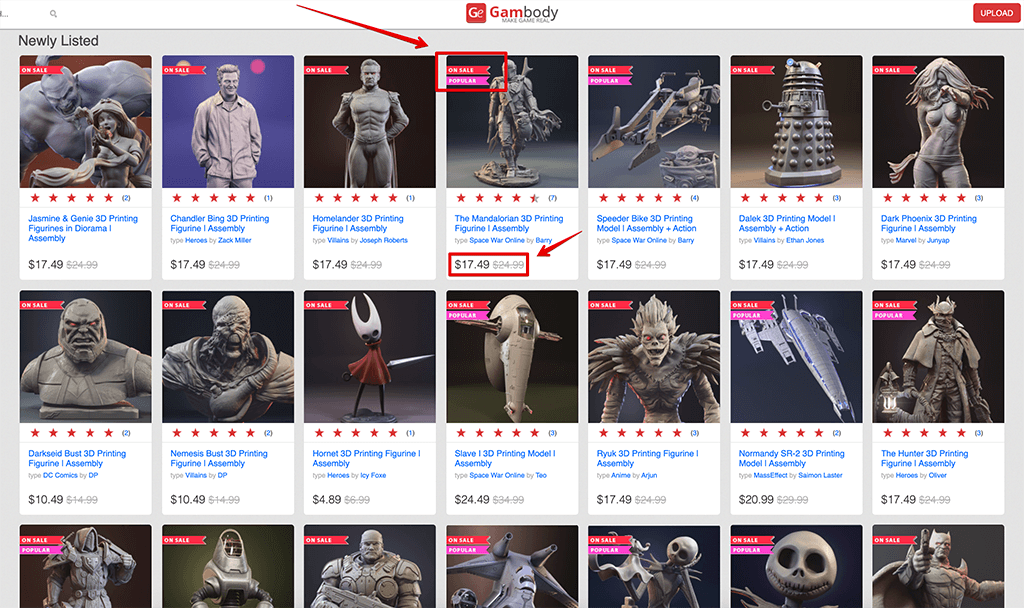Click the Ryuk 3D Printing Figurine title
This screenshot has height=608, width=1024.
(646, 458)
